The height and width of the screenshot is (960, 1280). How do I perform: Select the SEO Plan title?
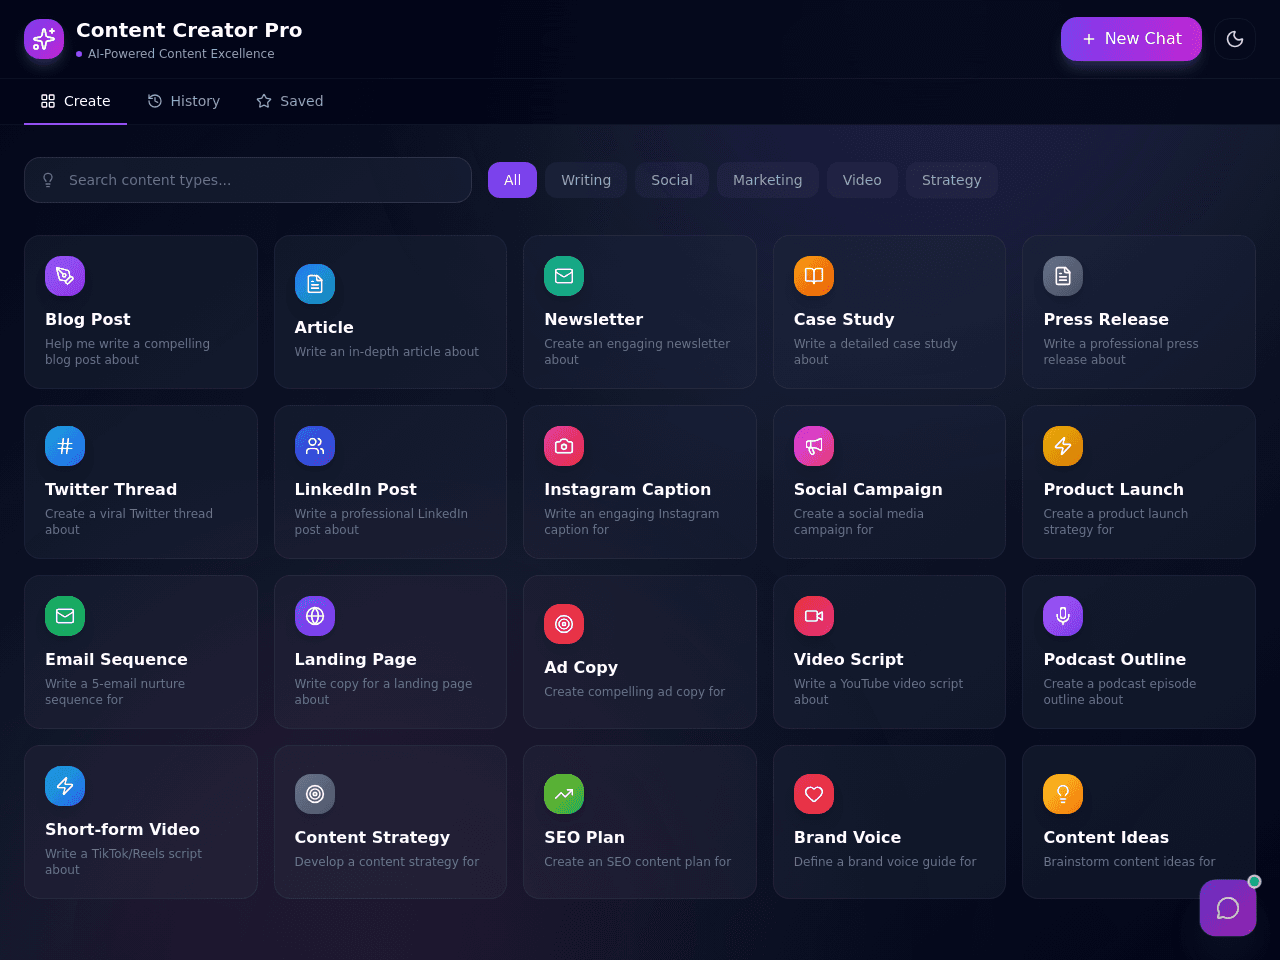tap(585, 837)
